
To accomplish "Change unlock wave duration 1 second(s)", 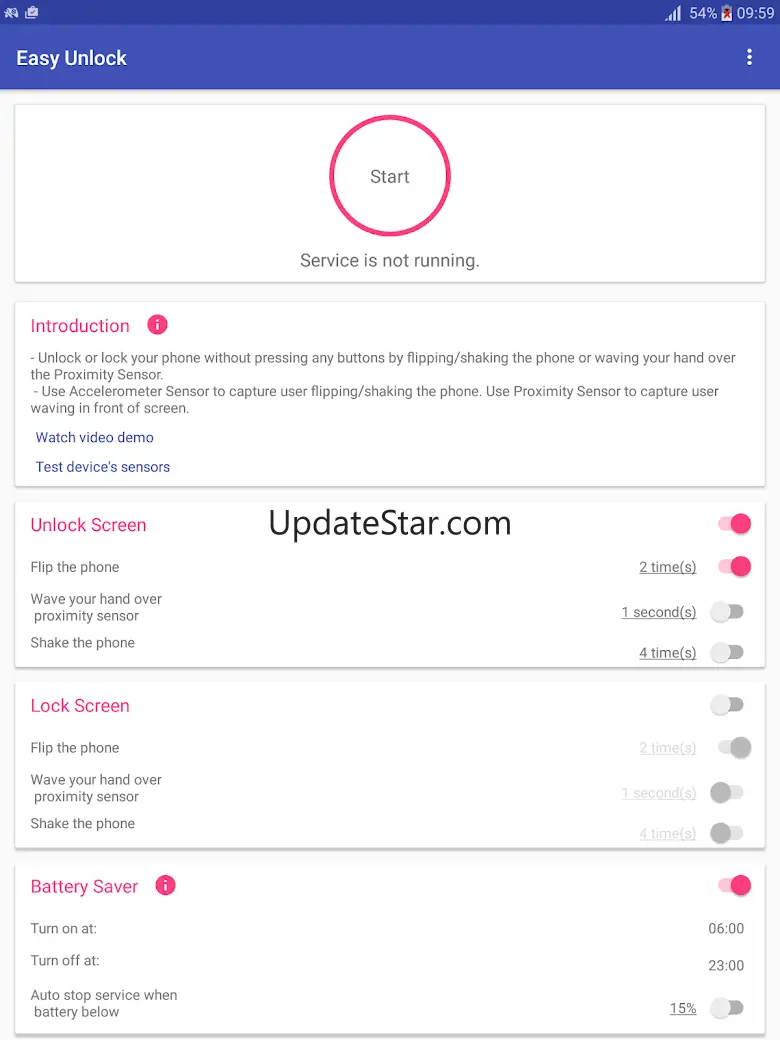I will pos(658,612).
